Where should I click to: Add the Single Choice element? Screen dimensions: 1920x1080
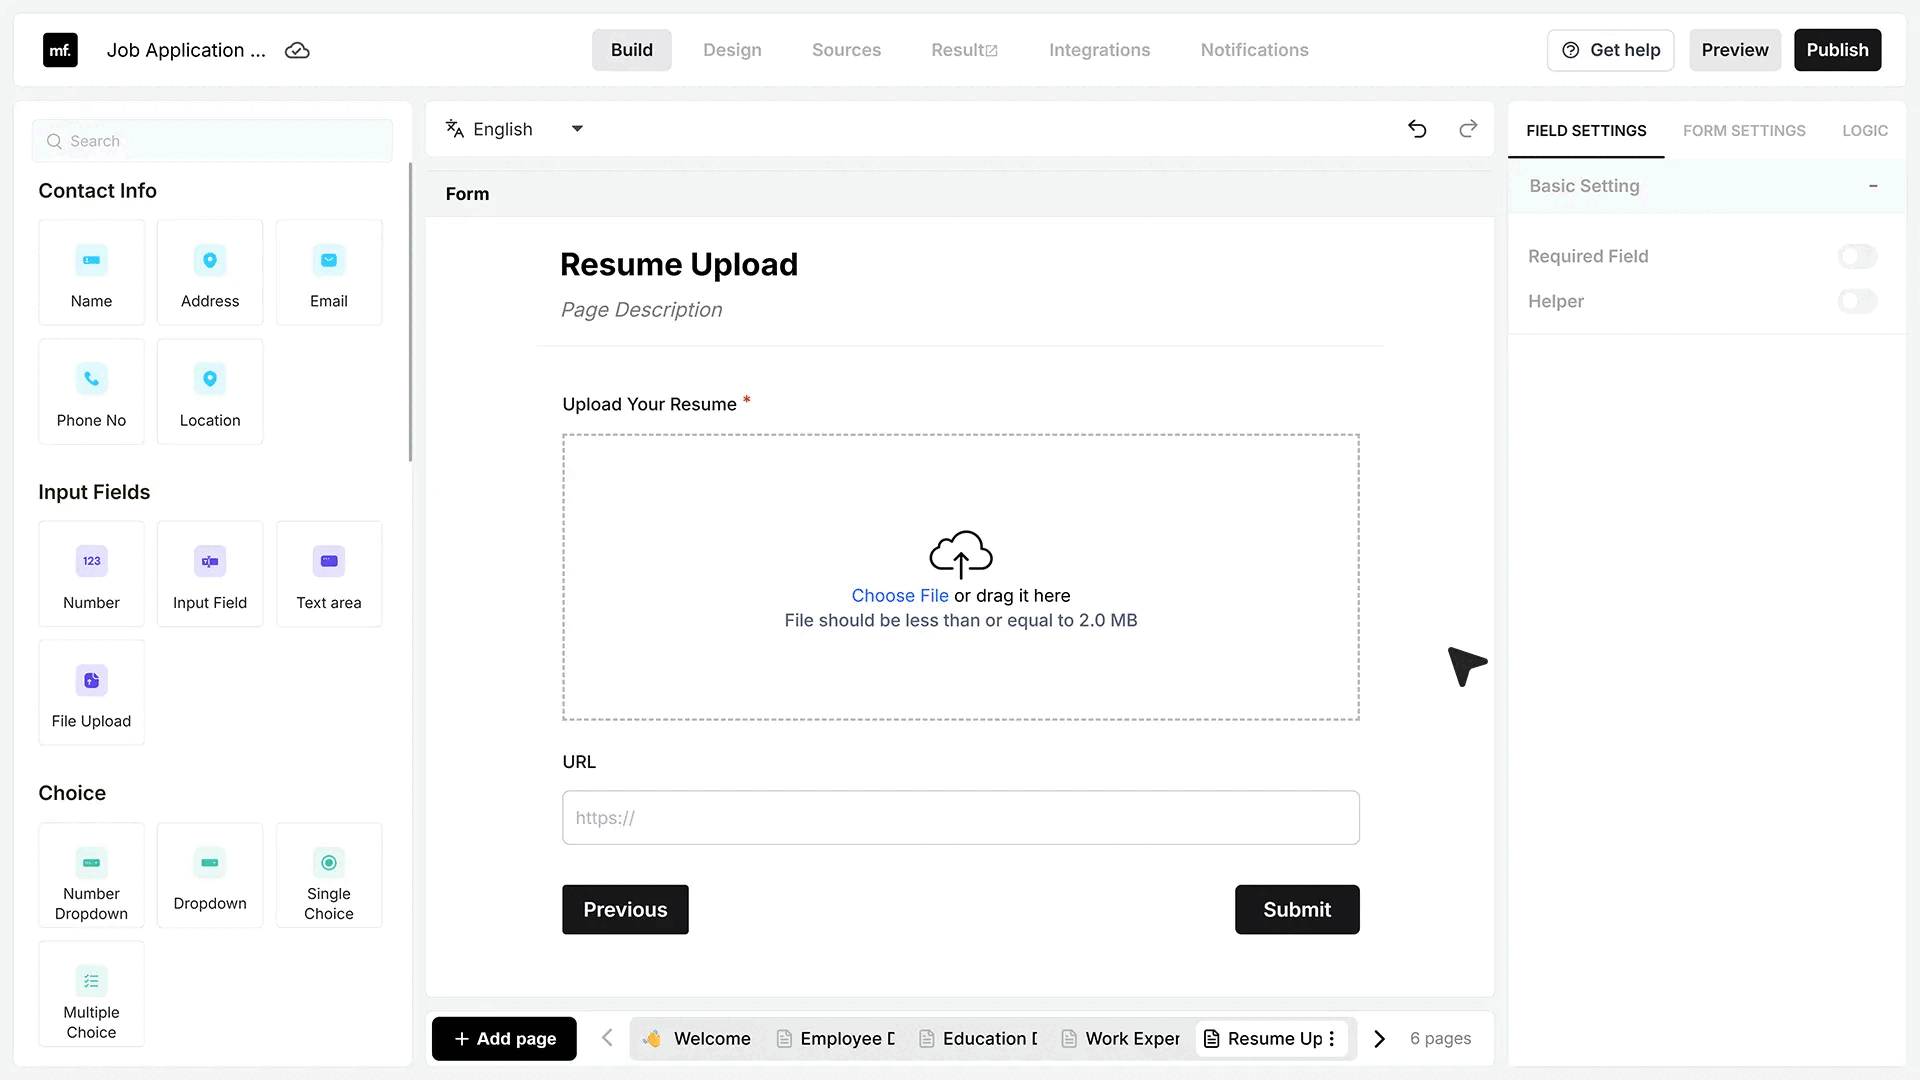point(329,875)
